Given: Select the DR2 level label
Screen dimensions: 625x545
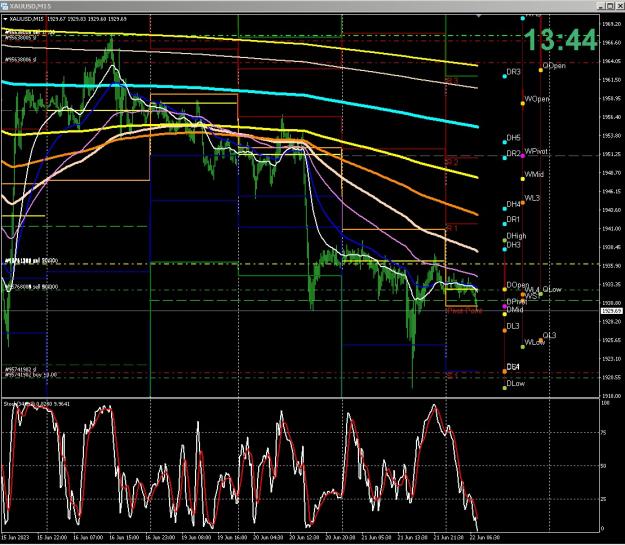Looking at the screenshot, I should [x=513, y=153].
